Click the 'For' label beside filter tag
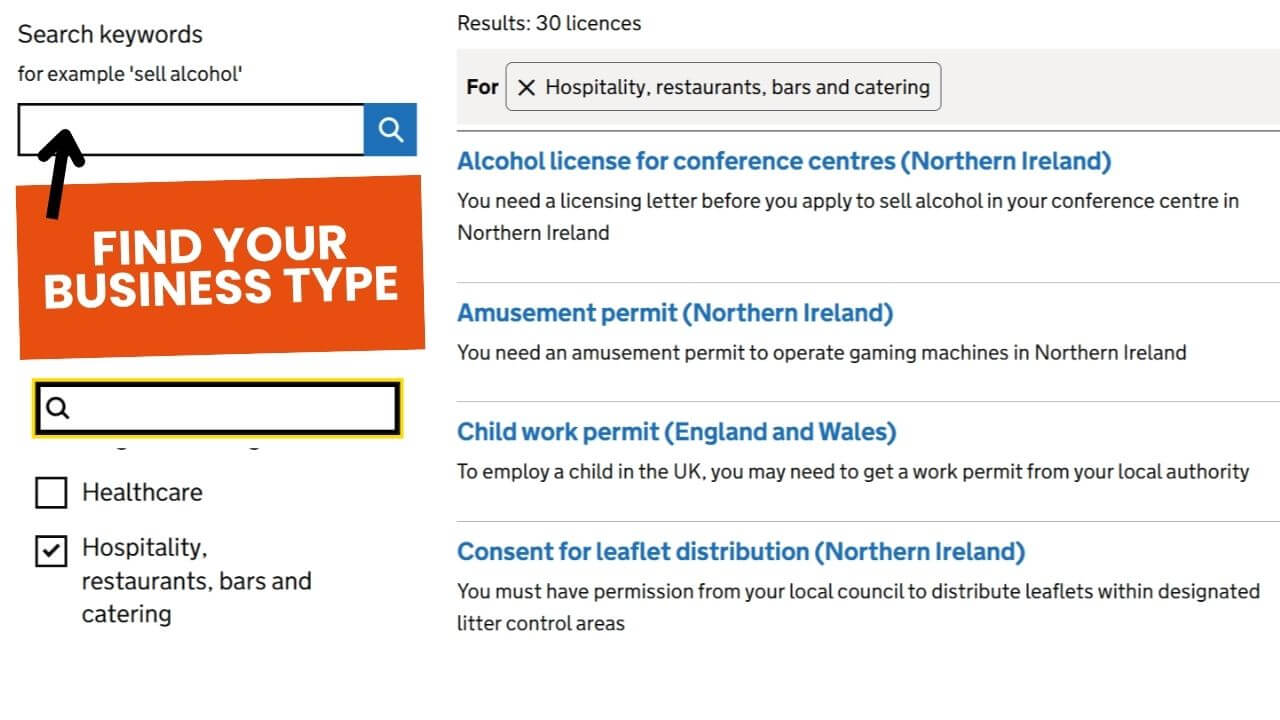The image size is (1280, 720). (482, 87)
